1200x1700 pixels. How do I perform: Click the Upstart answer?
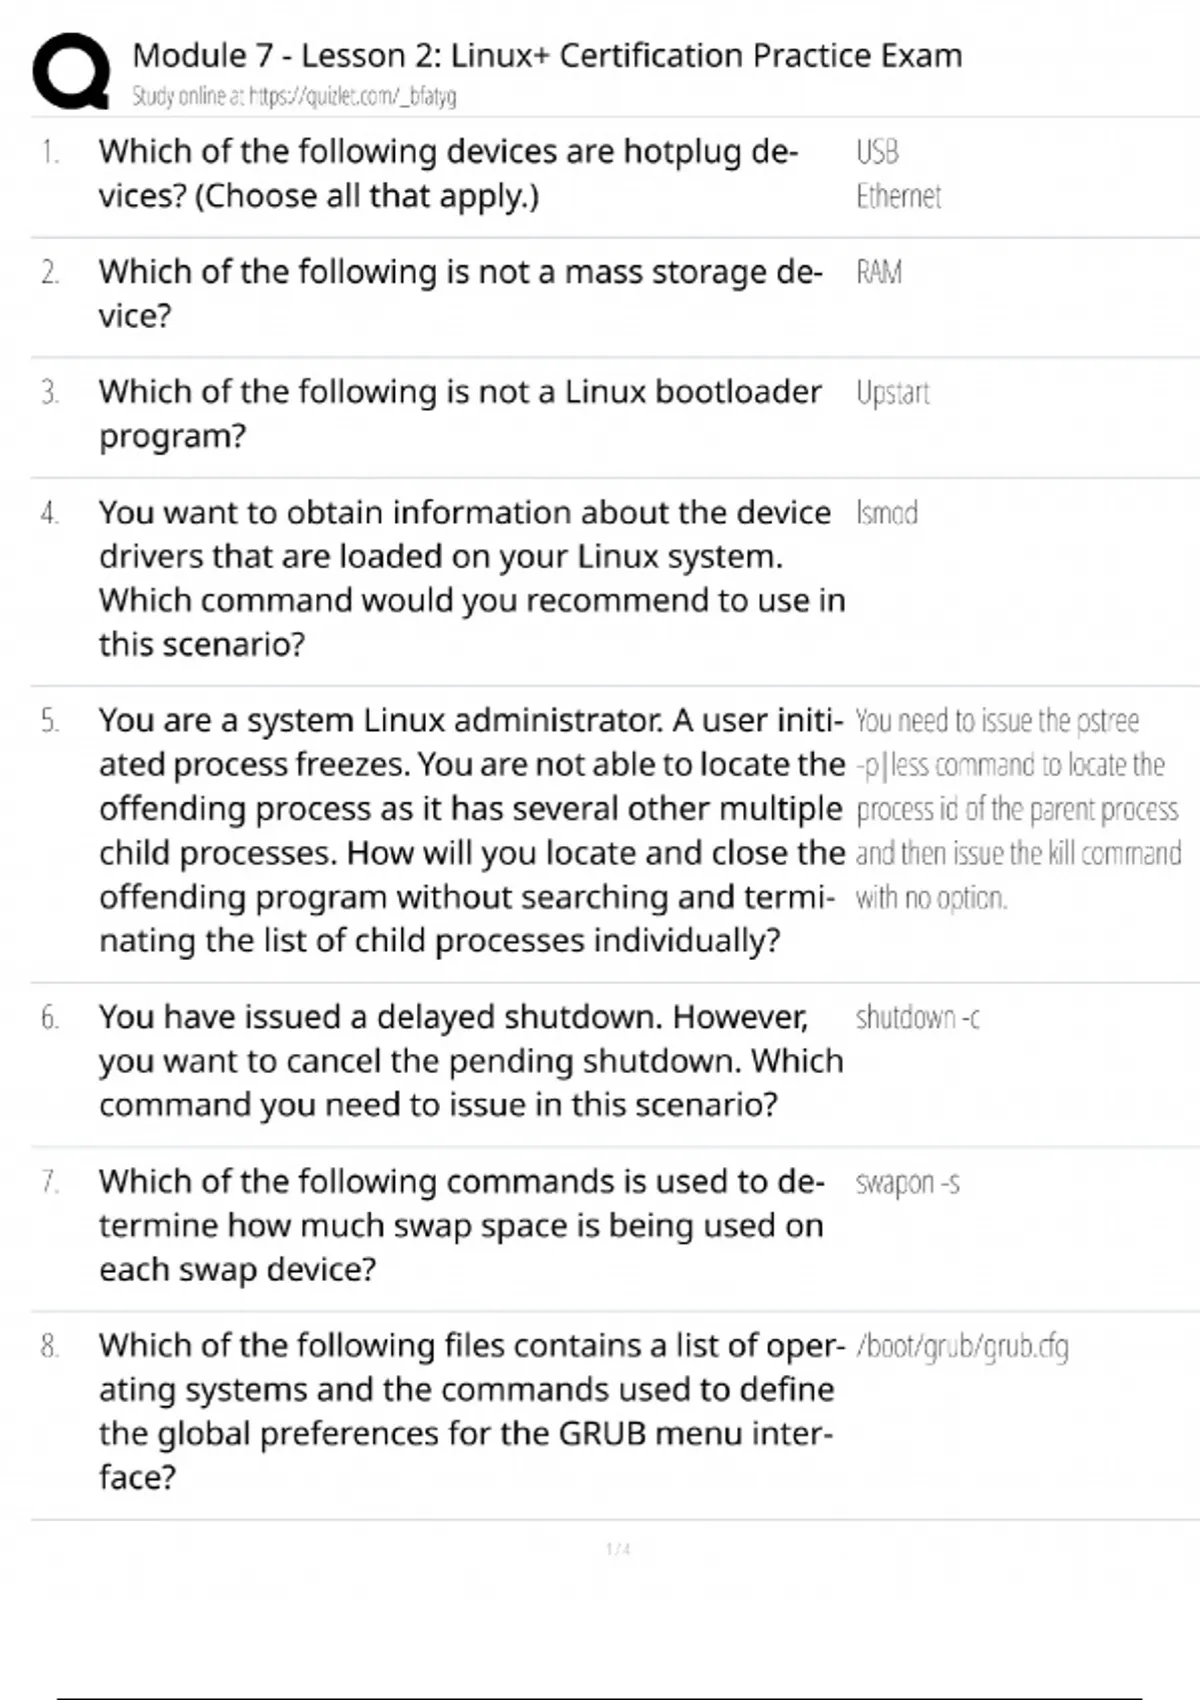tap(892, 393)
